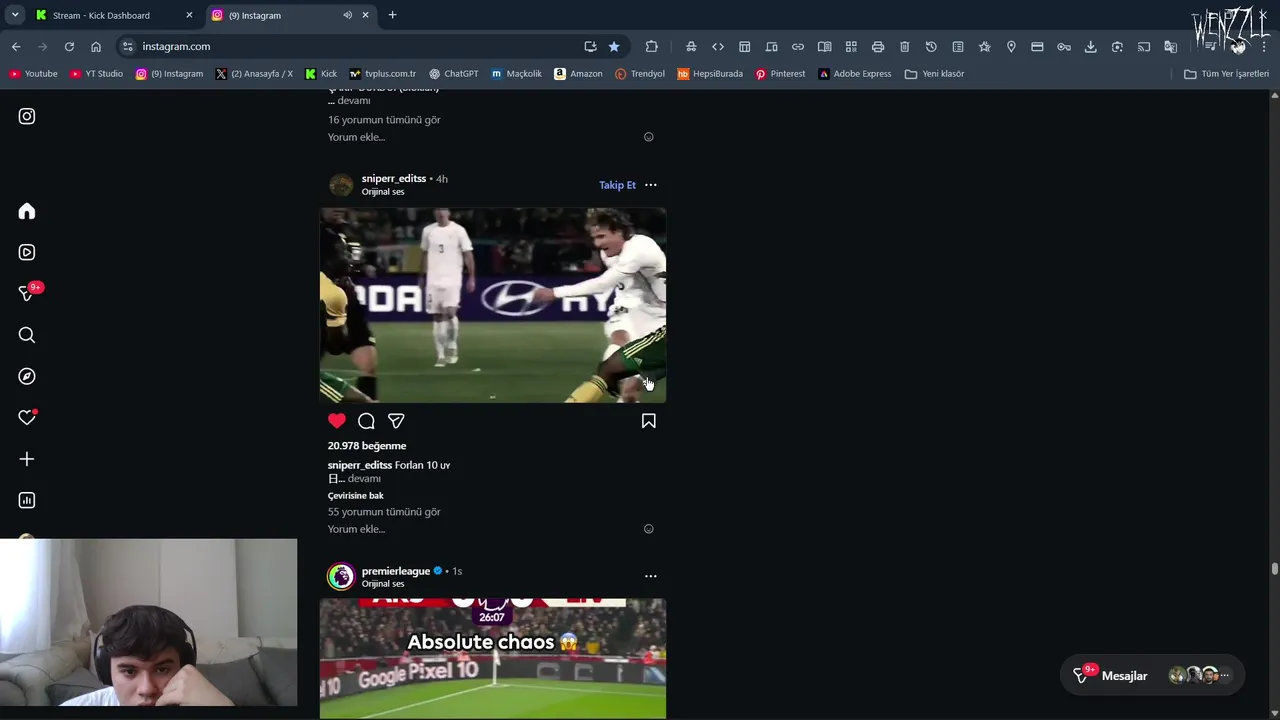Screen dimensions: 1280x720
Task: Open a new browser tab
Action: tap(392, 15)
